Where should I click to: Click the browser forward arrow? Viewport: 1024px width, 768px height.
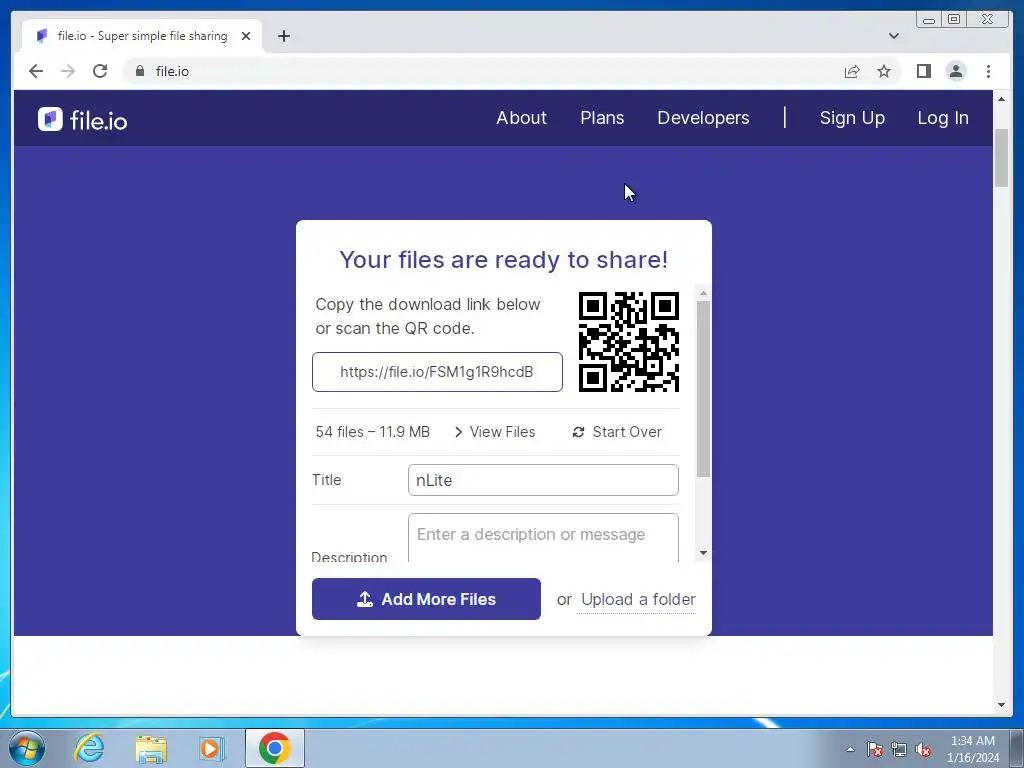point(68,71)
